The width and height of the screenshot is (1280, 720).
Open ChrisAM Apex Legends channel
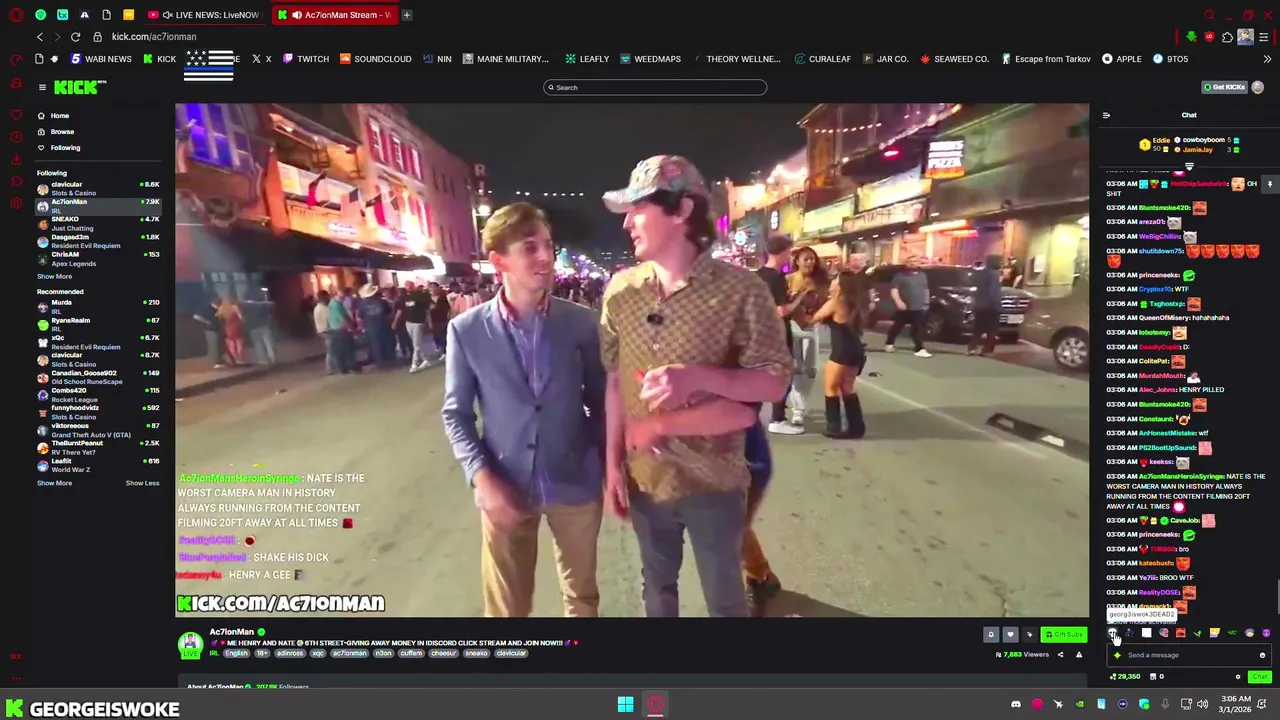tap(98, 259)
